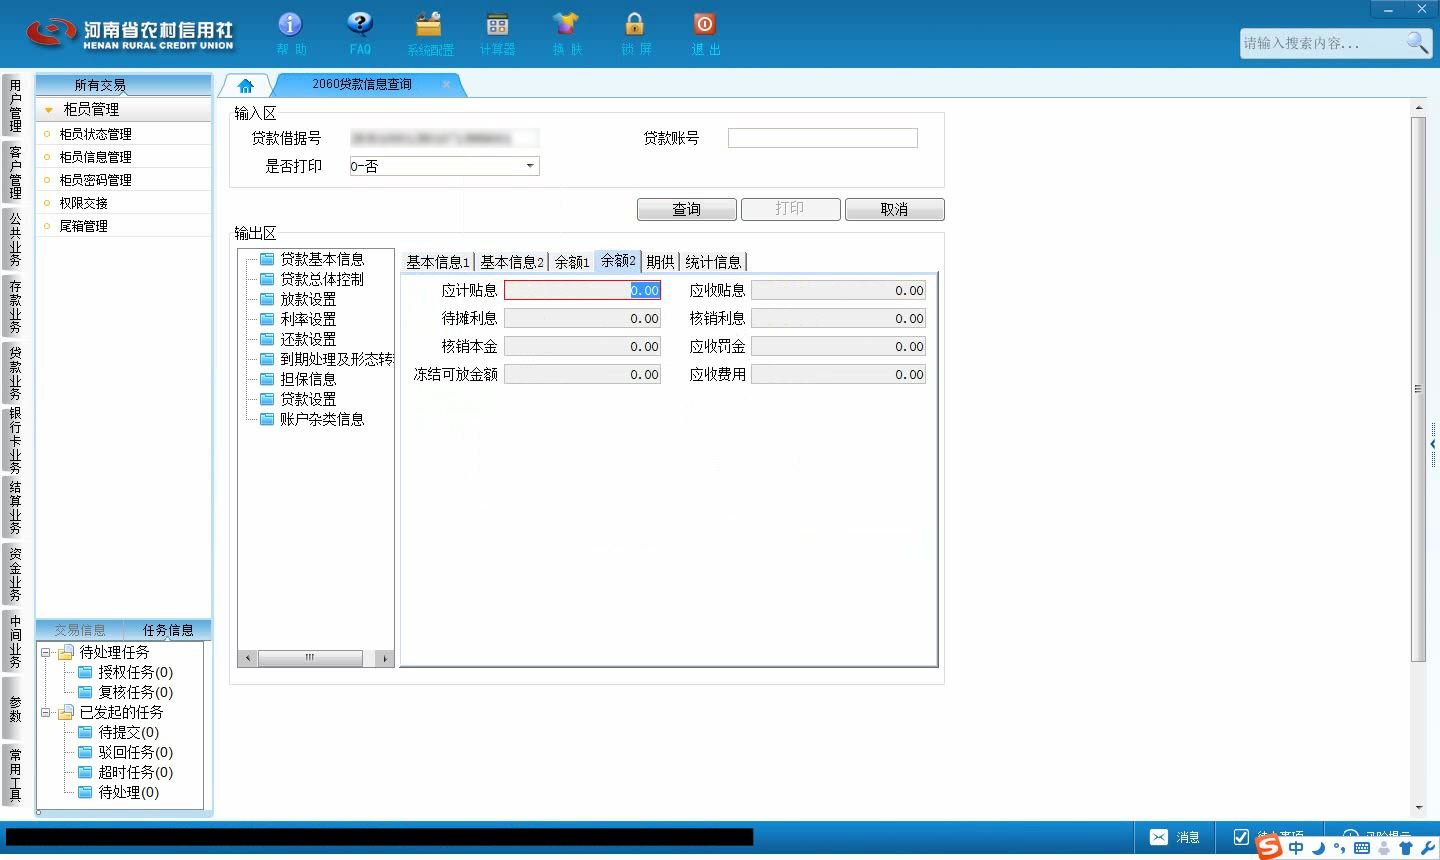Open 消息 messages in status bar
The height and width of the screenshot is (860, 1440).
[1175, 837]
